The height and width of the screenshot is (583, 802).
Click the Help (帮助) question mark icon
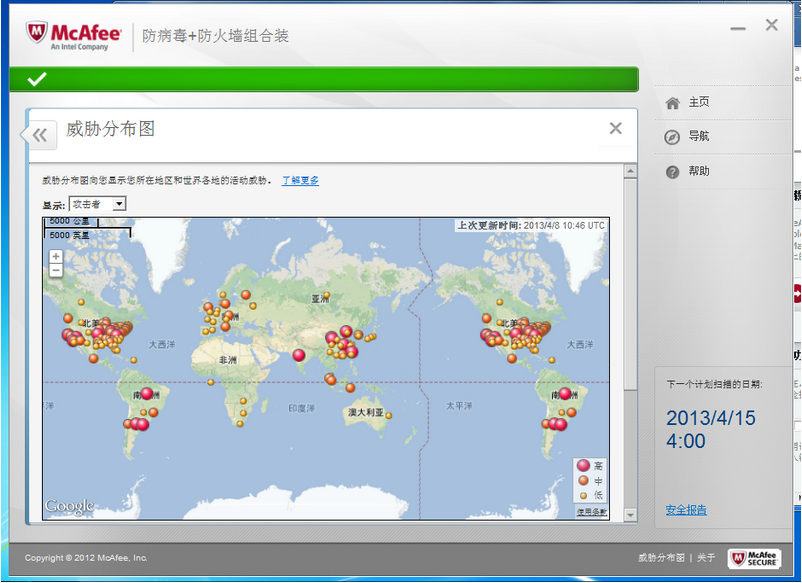(672, 172)
